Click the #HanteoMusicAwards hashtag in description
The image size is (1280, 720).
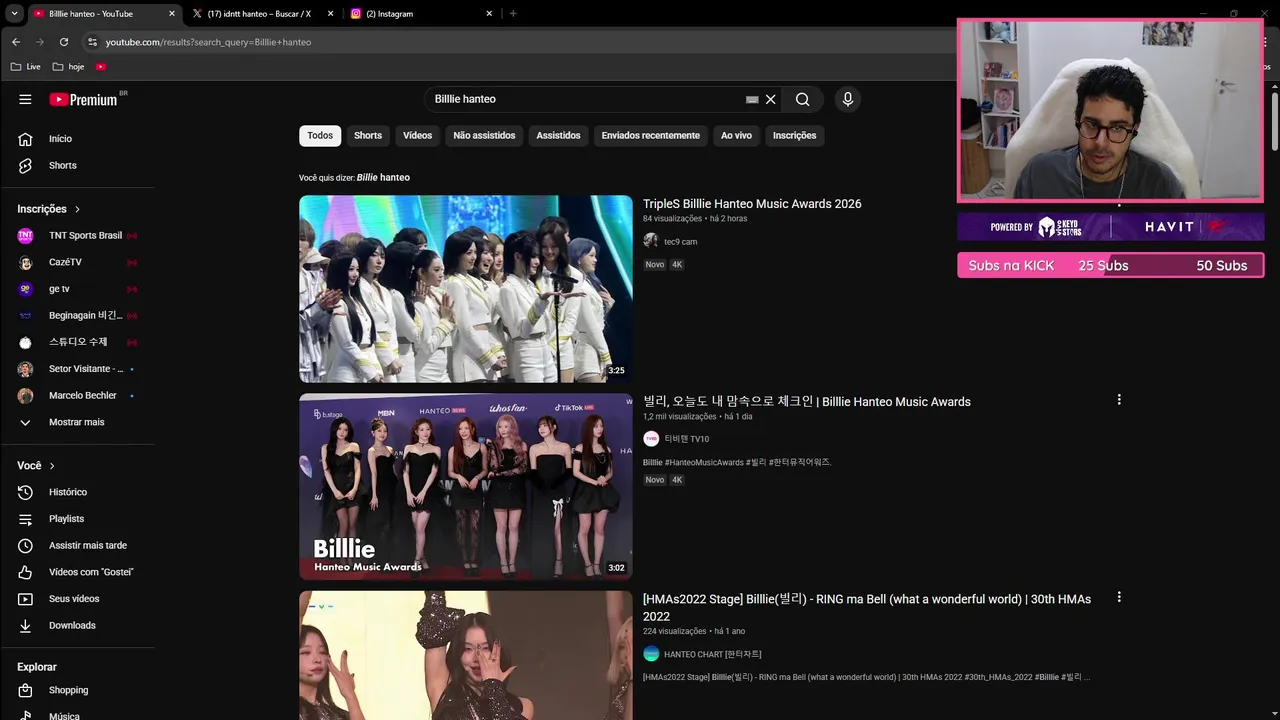pos(705,462)
